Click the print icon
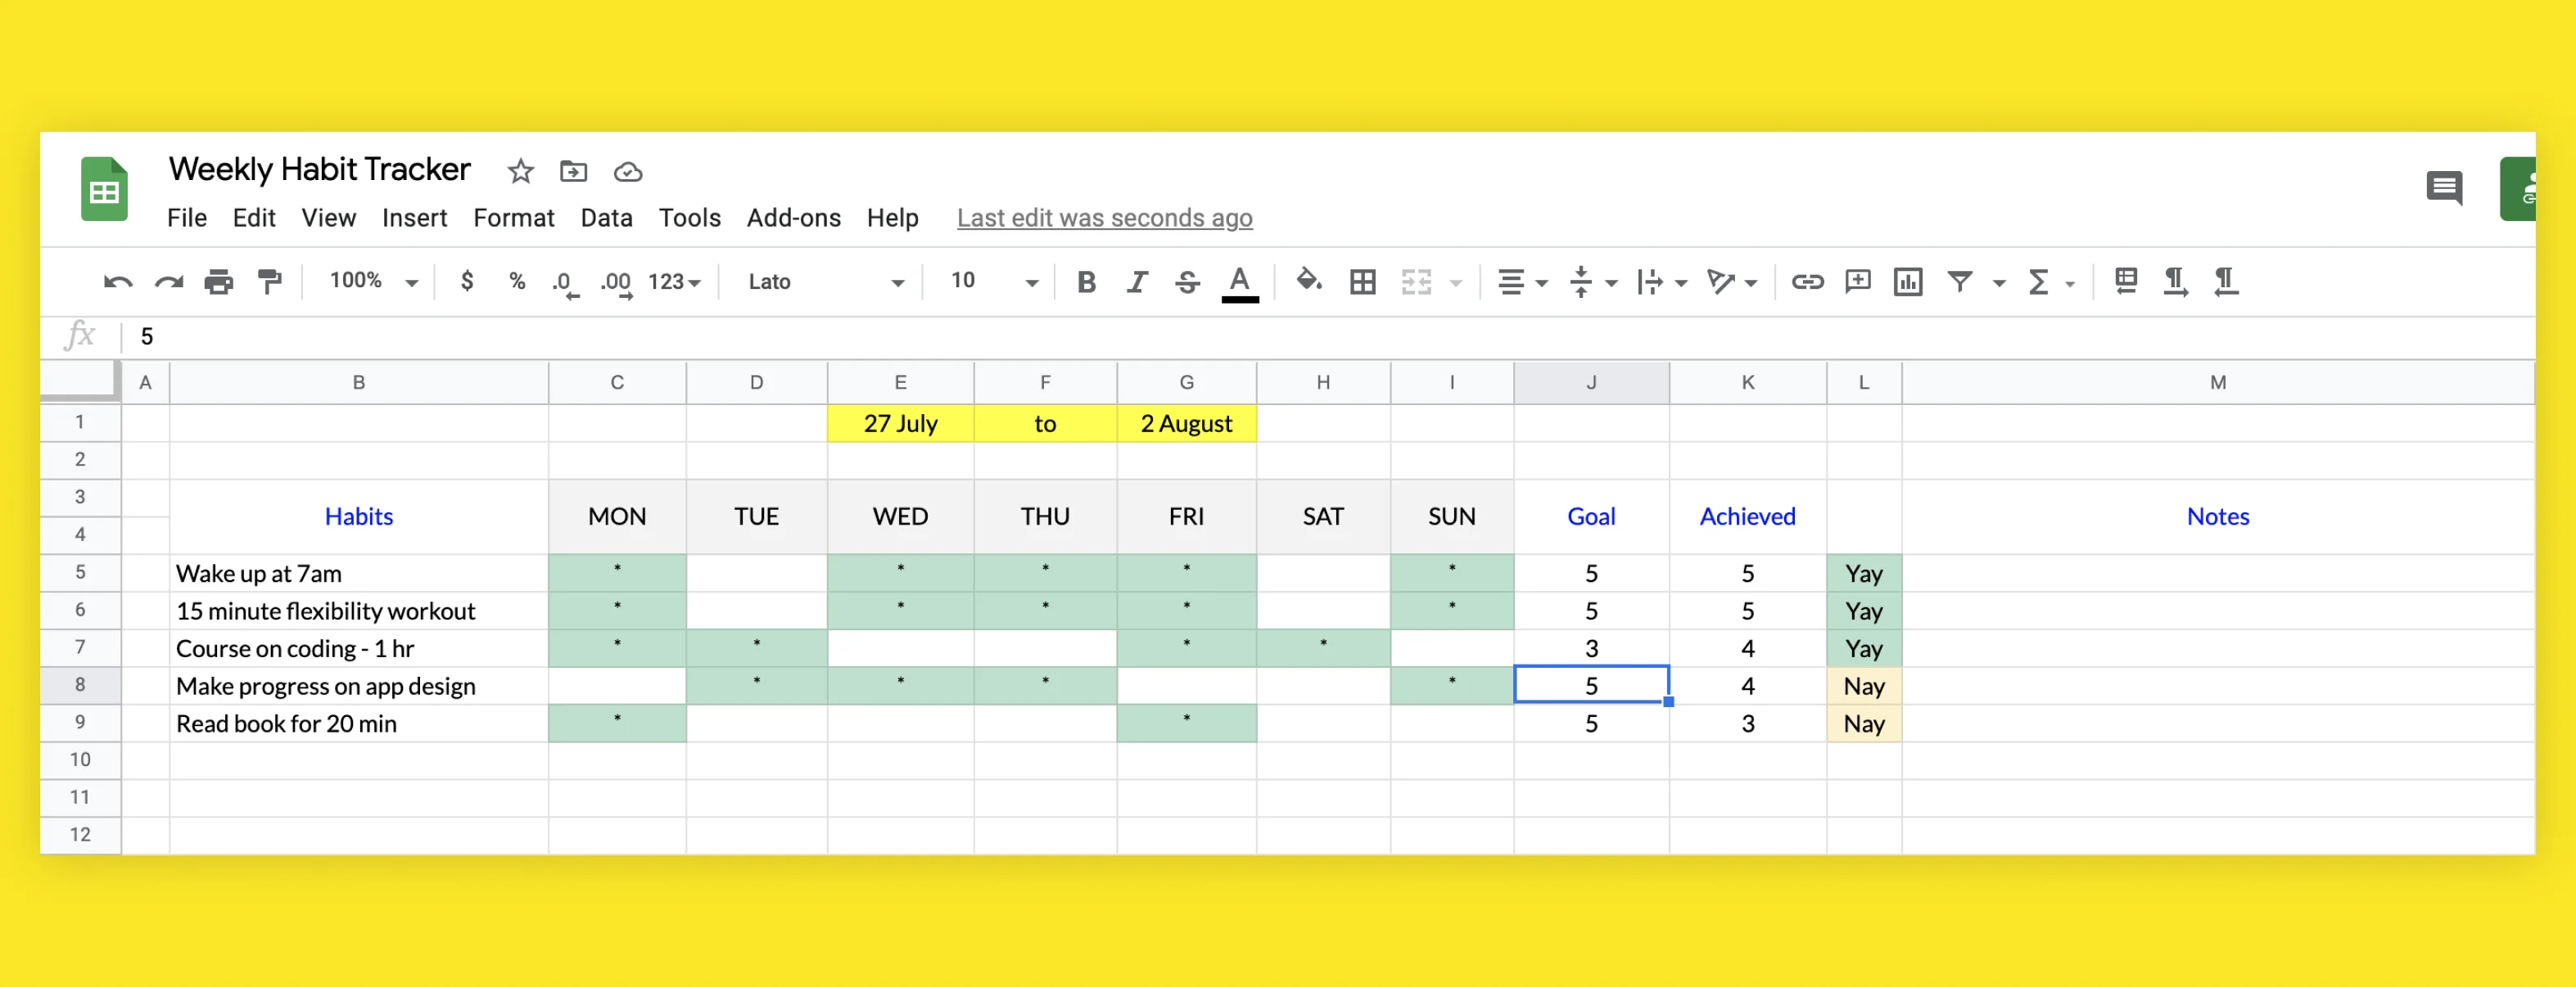The image size is (2576, 987). point(218,282)
